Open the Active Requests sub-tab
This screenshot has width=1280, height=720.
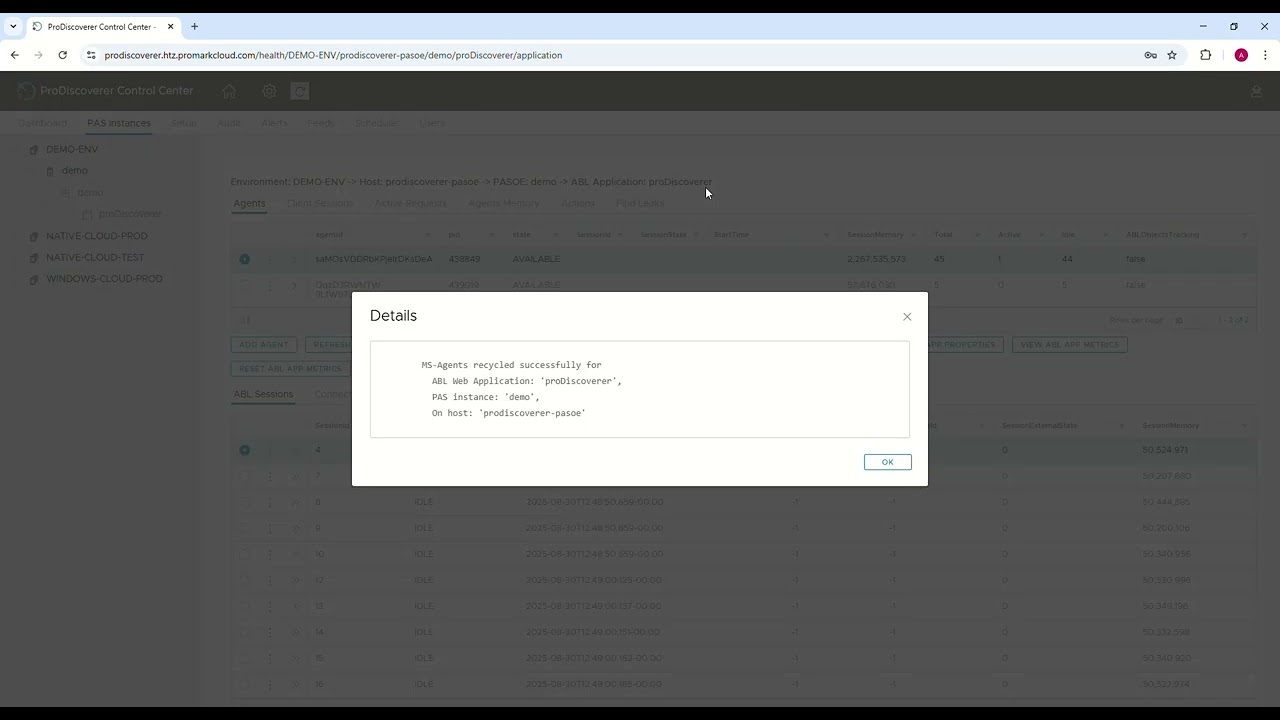pos(410,203)
